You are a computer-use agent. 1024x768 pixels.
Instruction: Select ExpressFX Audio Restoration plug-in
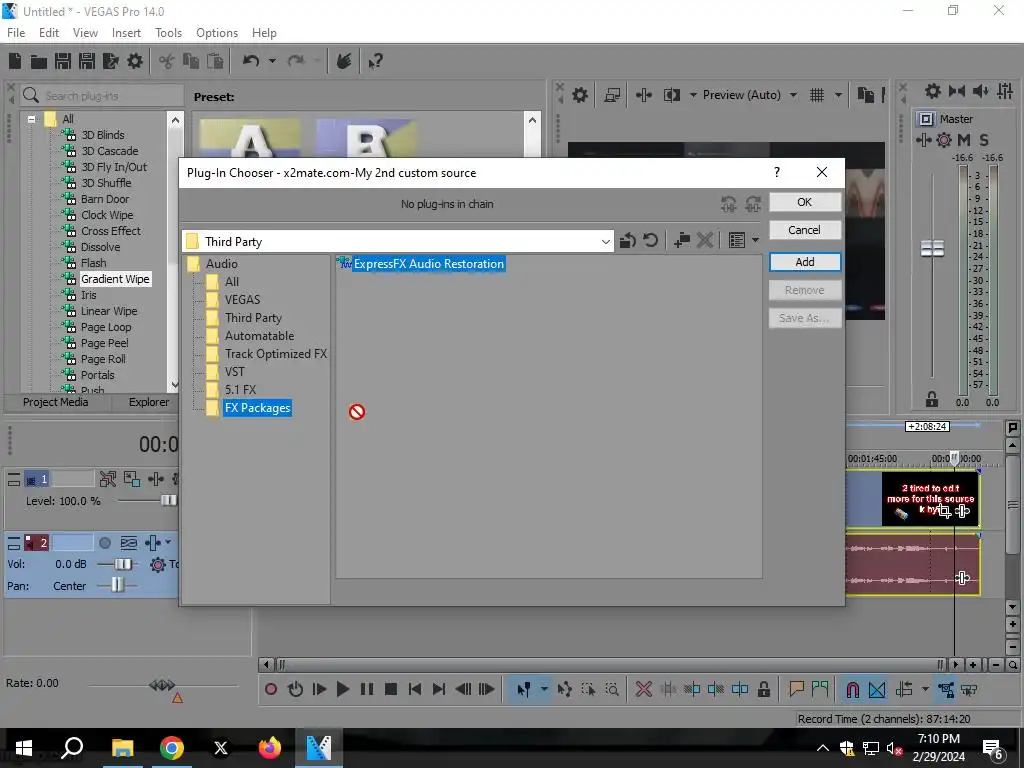pyautogui.click(x=428, y=264)
